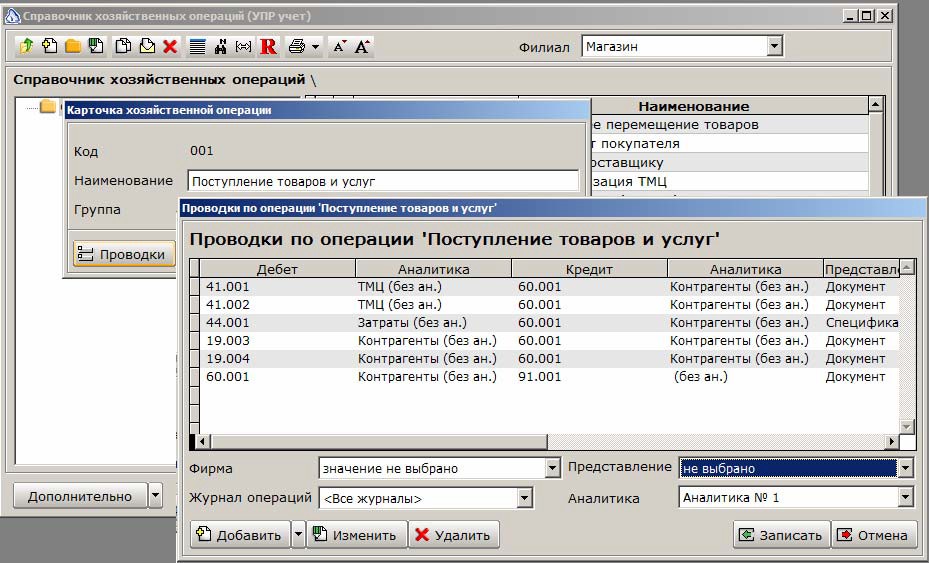Screen dimensions: 929x563
Task: Click the 'перемещение товаров' row in background list
Action: click(x=730, y=124)
